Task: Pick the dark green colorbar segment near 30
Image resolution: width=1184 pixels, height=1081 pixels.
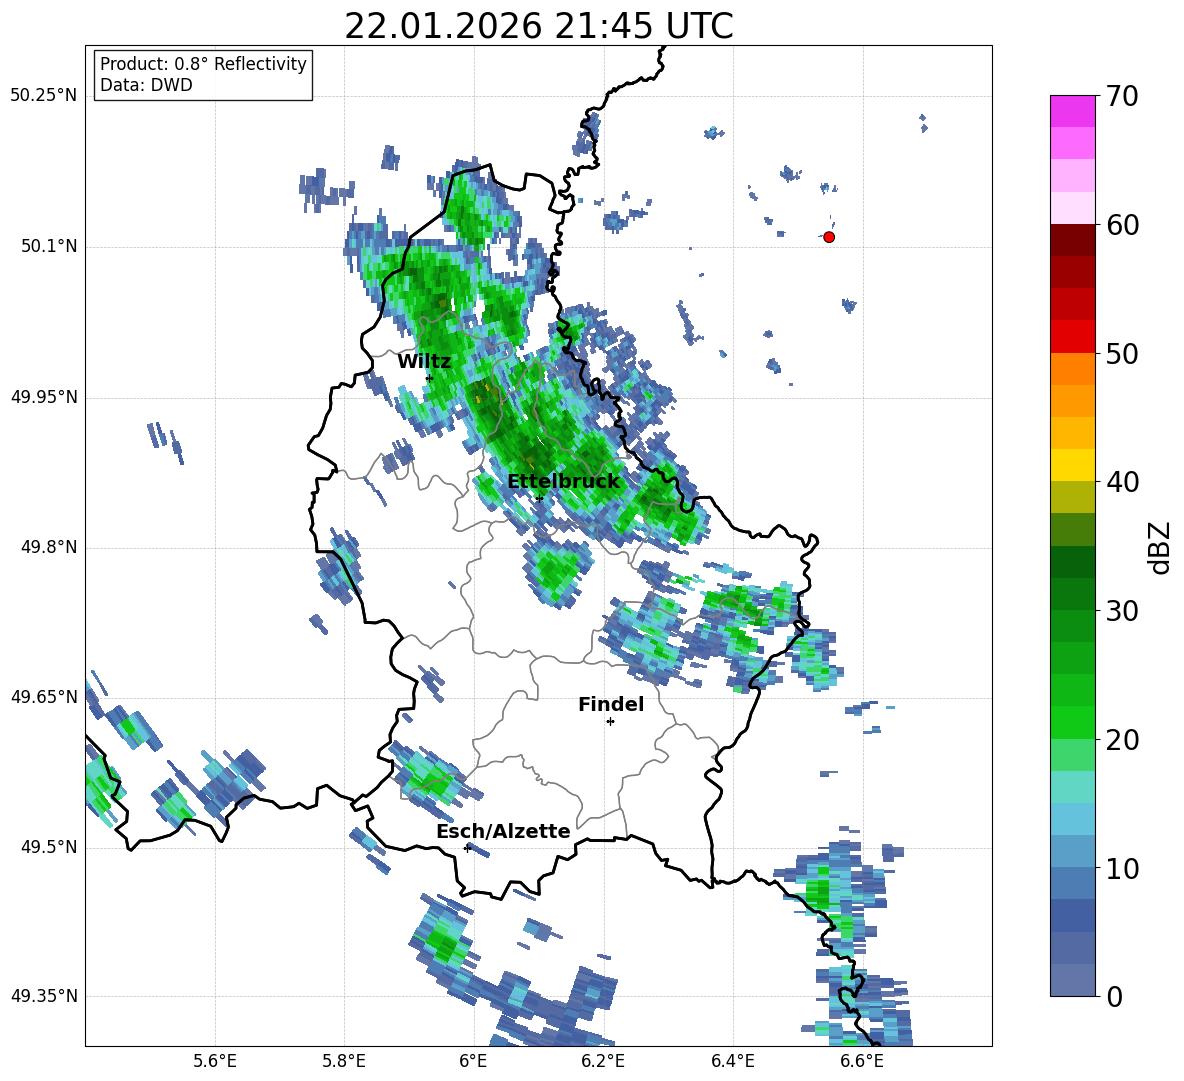Action: (x=1073, y=594)
